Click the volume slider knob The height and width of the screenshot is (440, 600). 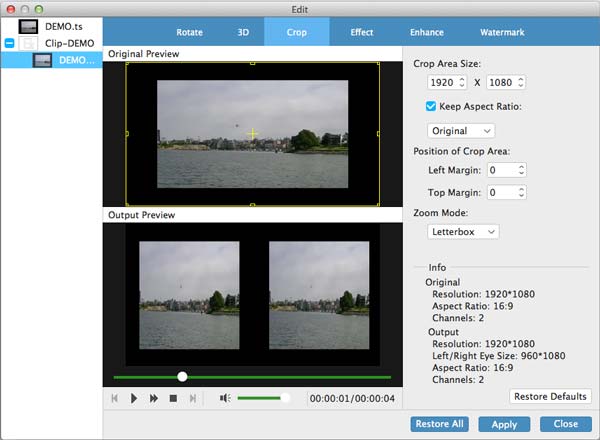285,398
